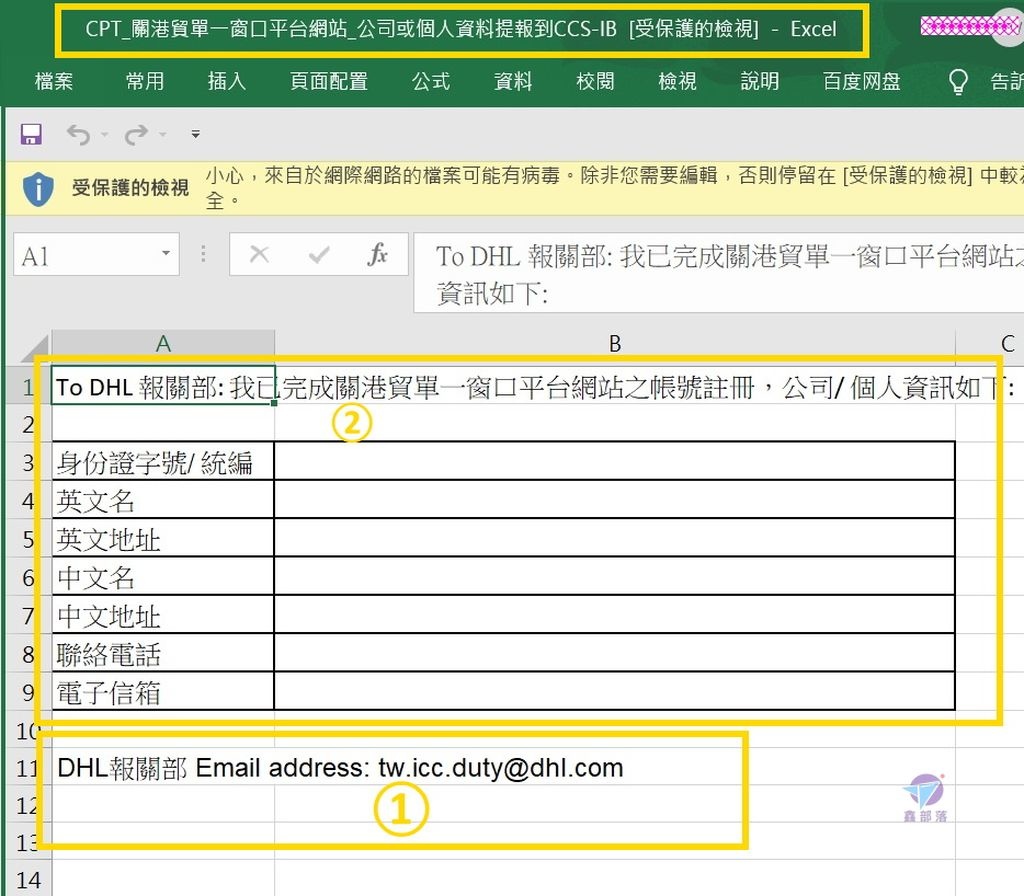
Task: Open the 頁面配置 ribbon tab
Action: pyautogui.click(x=329, y=82)
